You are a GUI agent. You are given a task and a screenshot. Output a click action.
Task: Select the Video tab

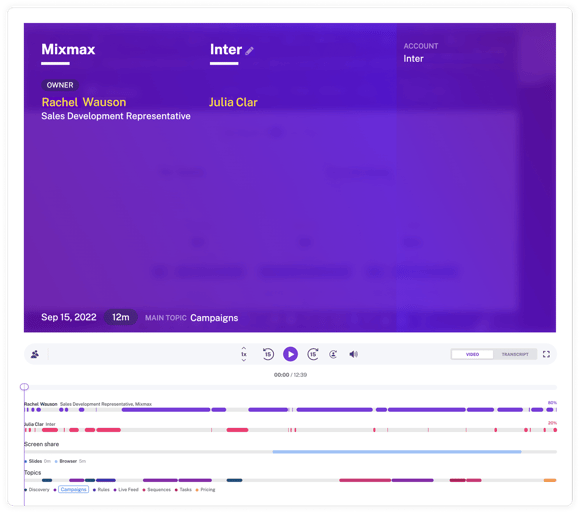[x=472, y=354]
